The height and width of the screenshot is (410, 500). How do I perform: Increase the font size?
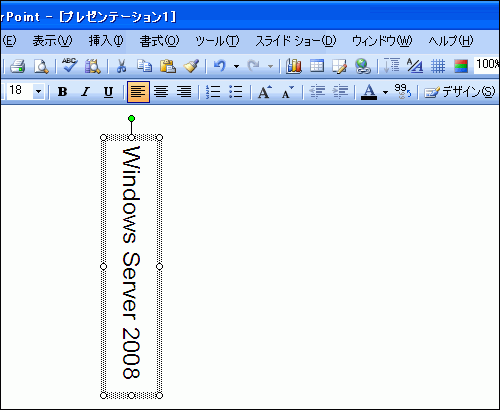265,91
